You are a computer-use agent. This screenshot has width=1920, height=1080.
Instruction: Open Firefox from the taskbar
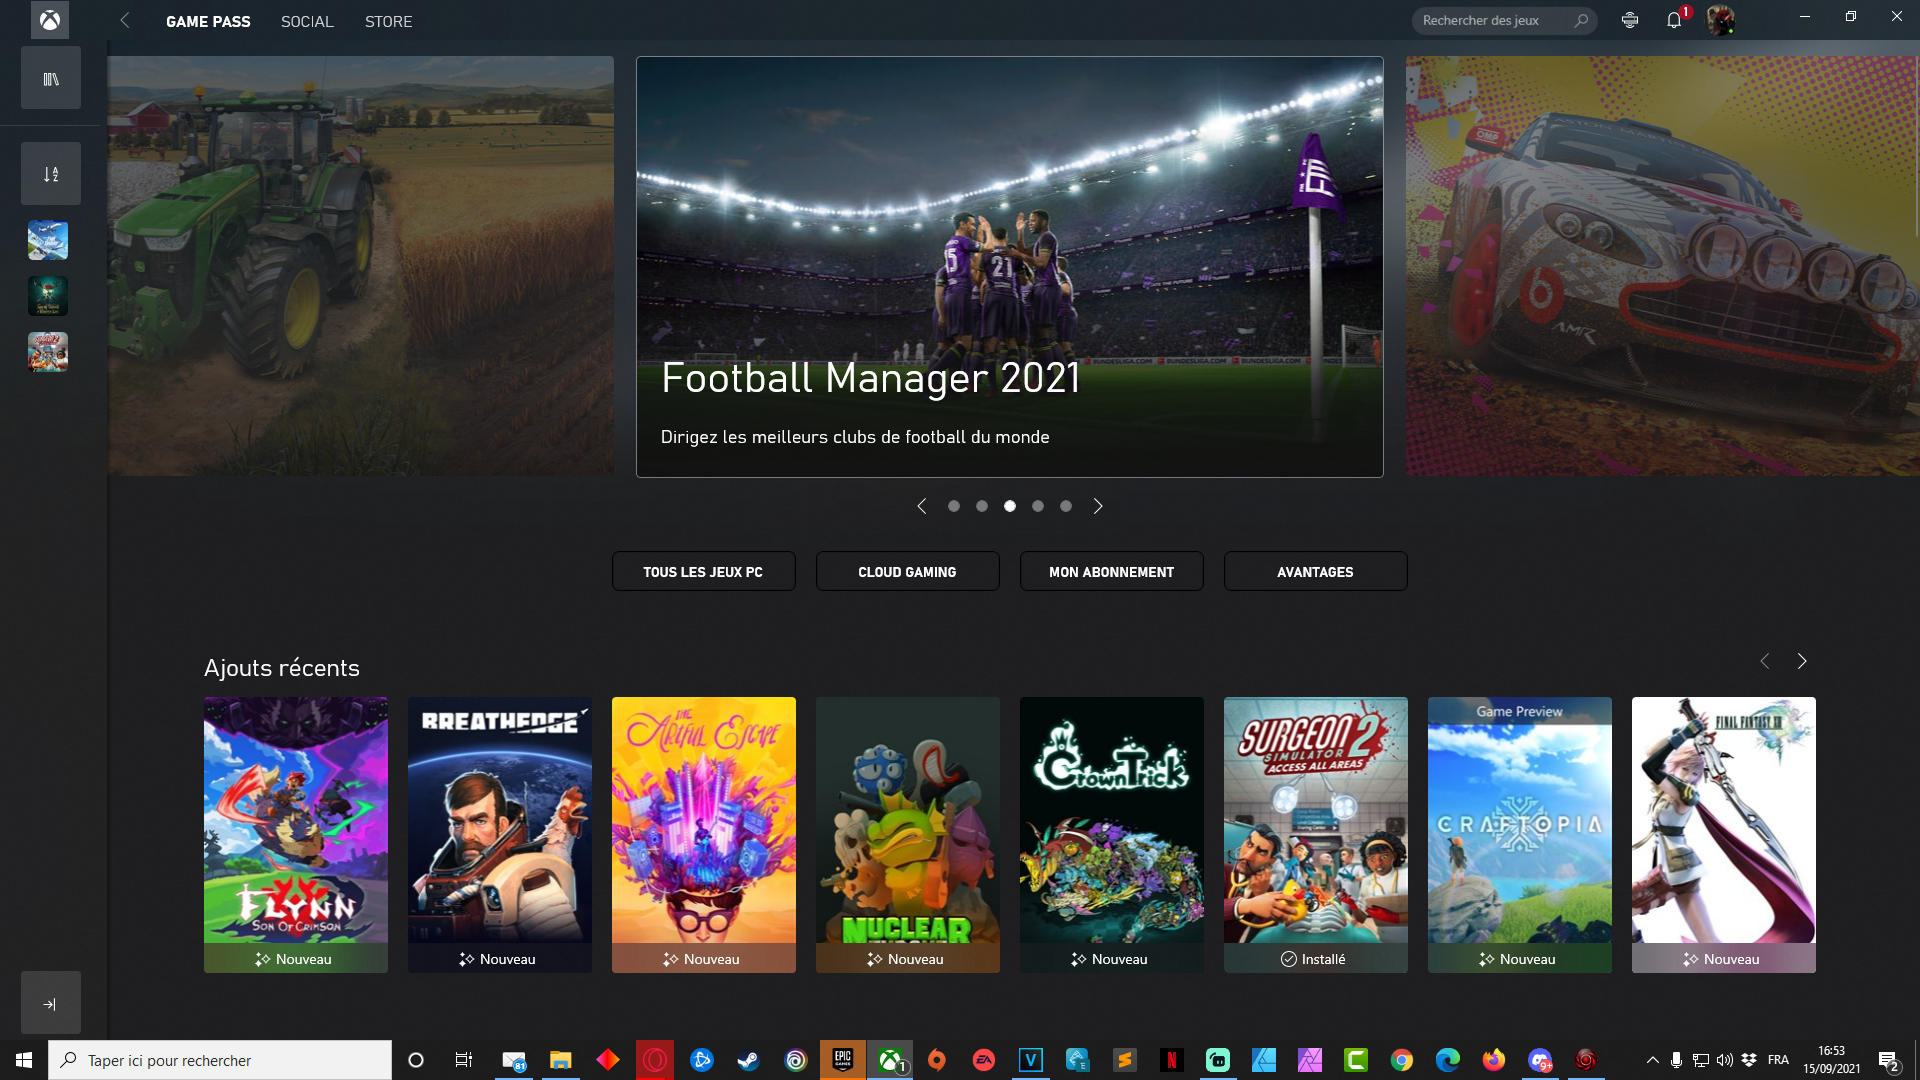click(x=1494, y=1060)
